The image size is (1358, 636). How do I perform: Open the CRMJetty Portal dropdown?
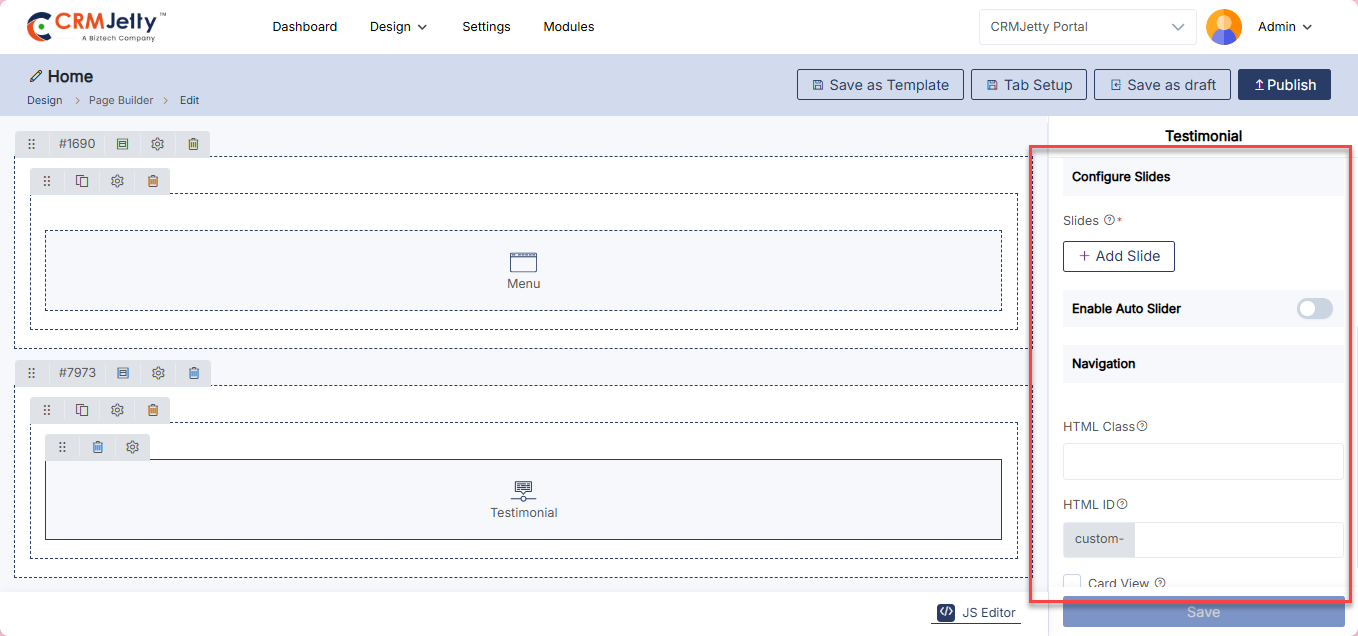[1087, 27]
